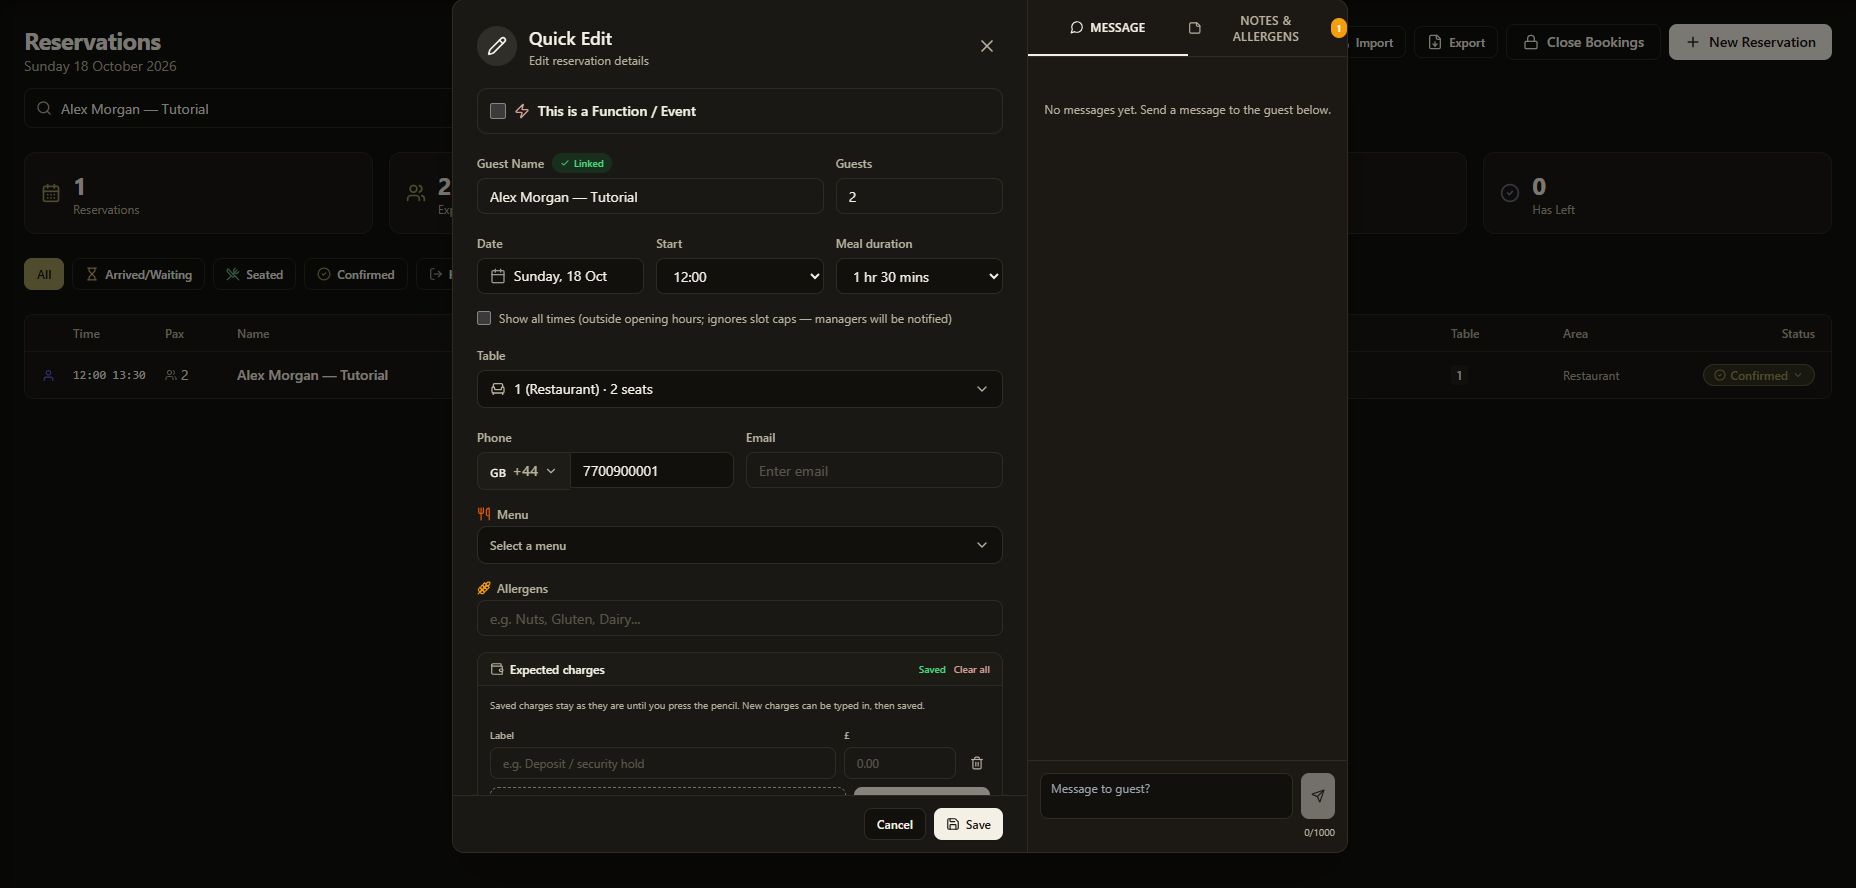Tick the 'This is a Function / Event' checkbox

click(x=498, y=111)
